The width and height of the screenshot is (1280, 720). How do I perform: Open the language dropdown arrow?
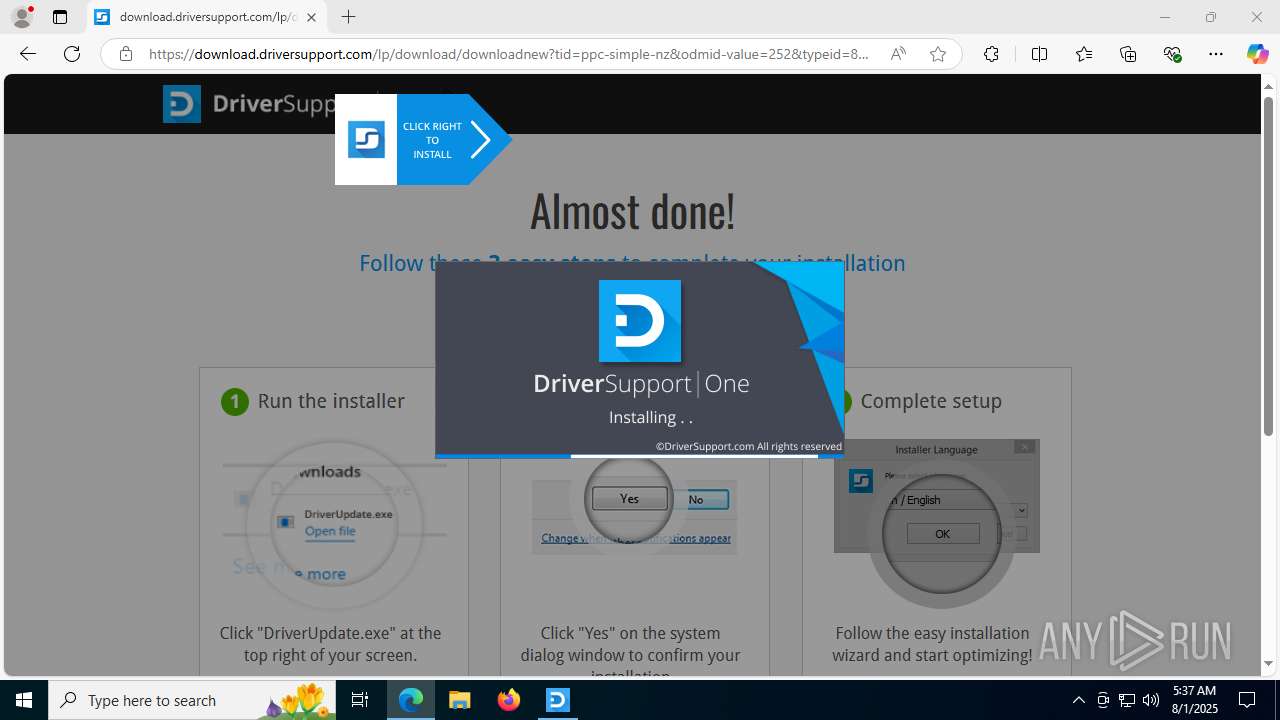(x=1021, y=510)
